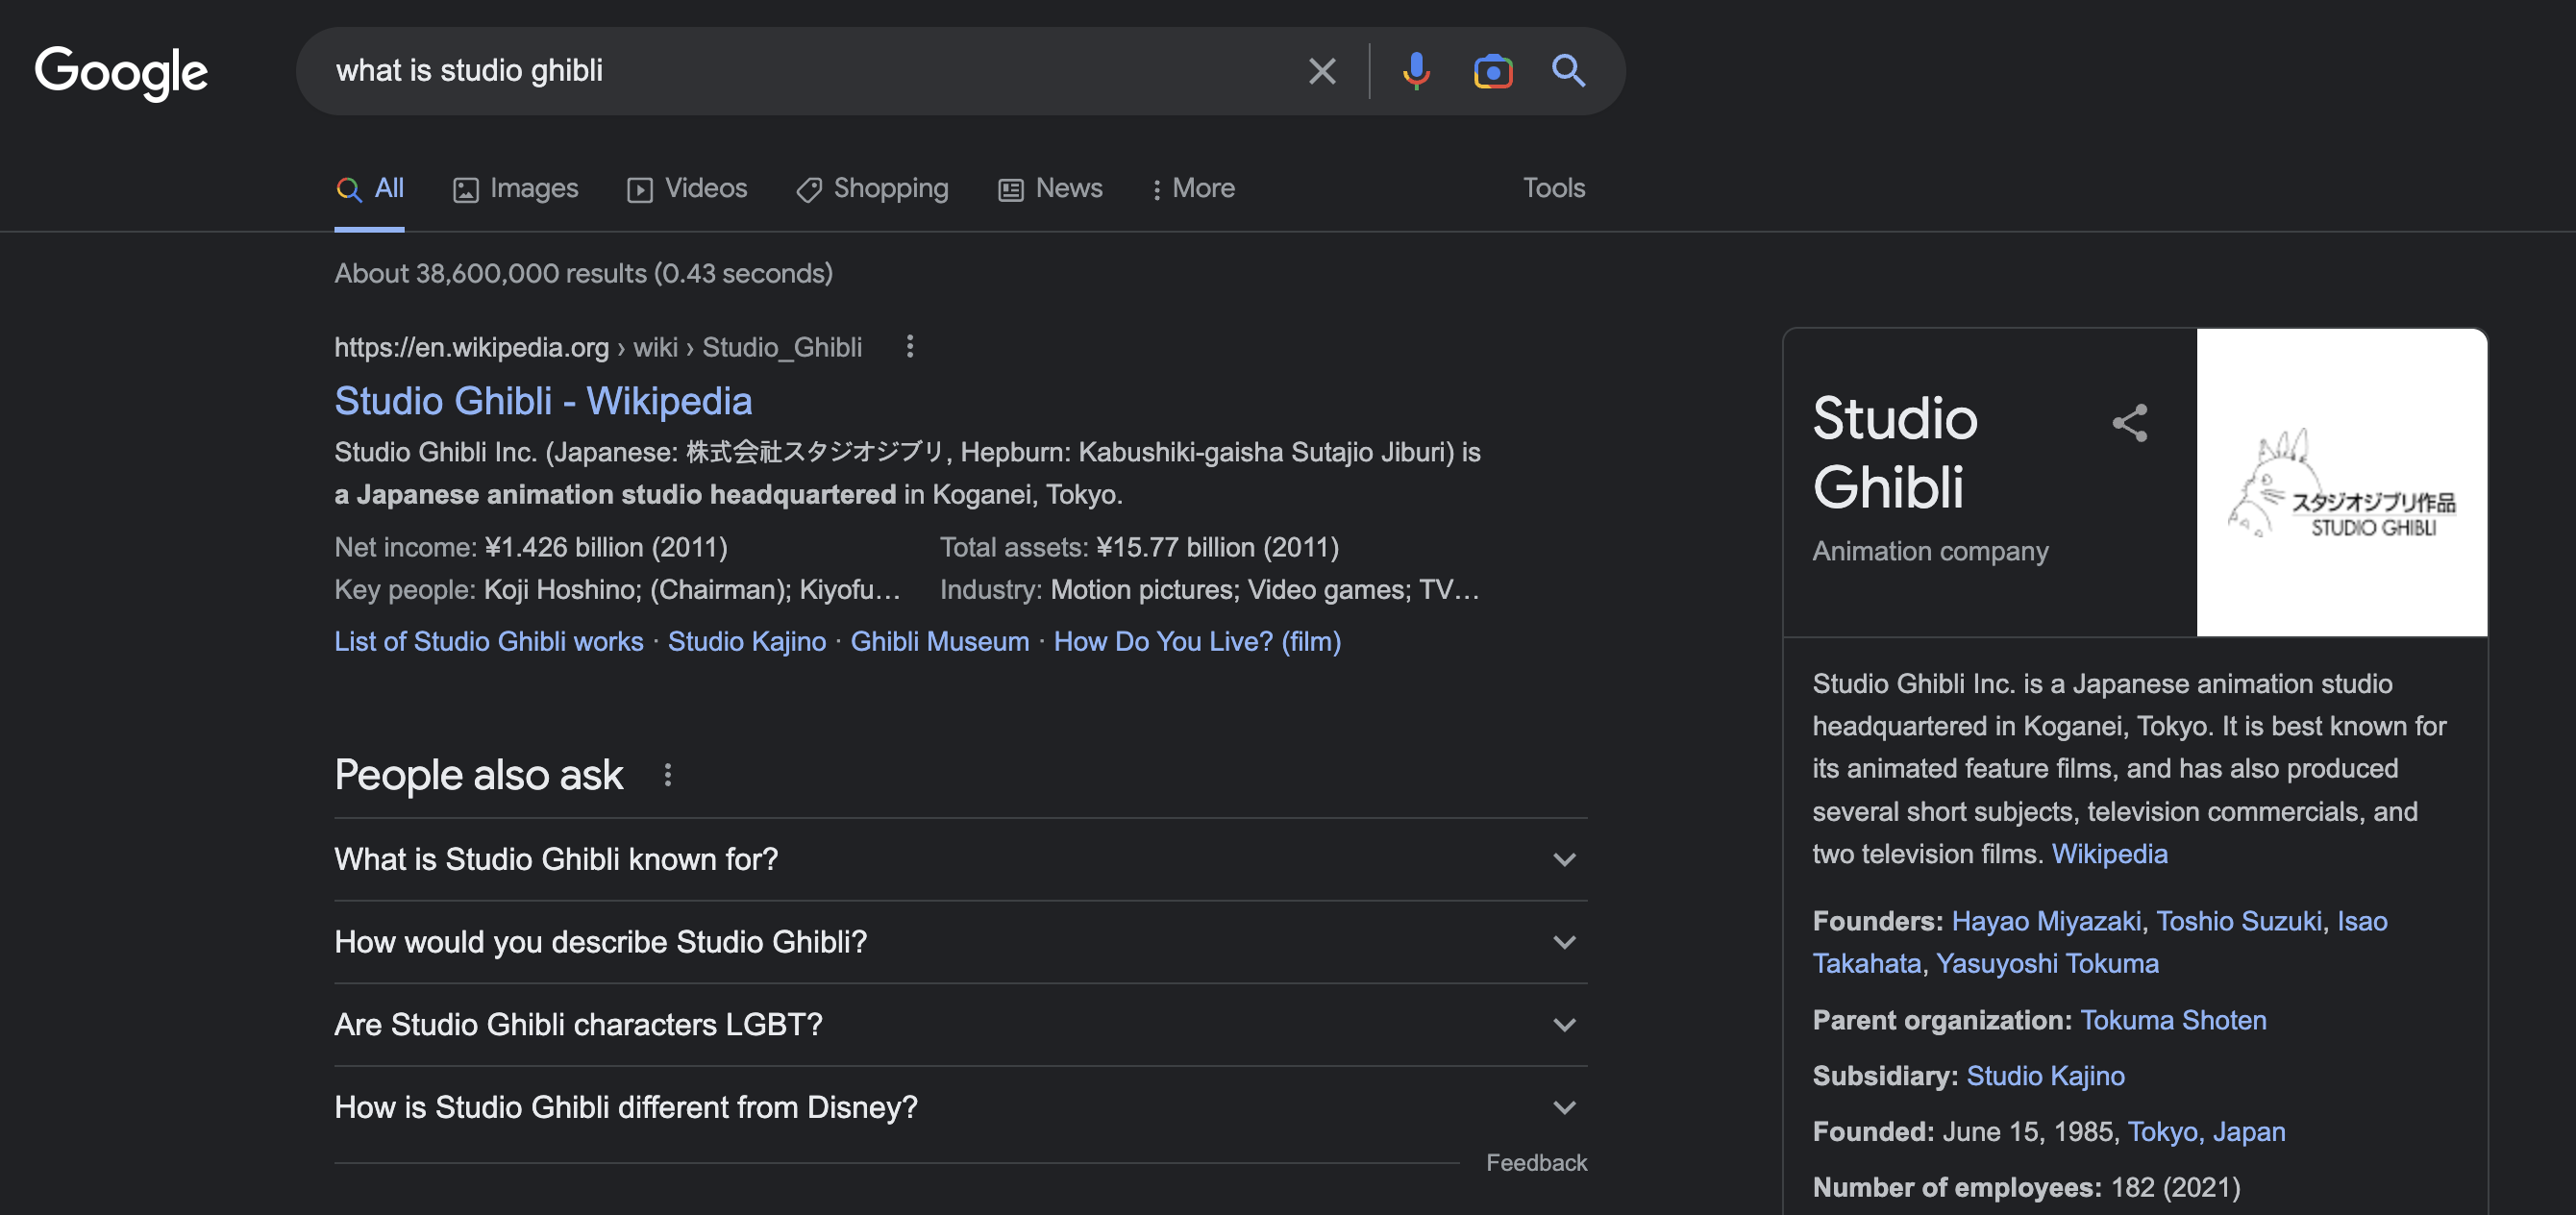Click 'Net income: ¥1.426 billion (2011)' text
Screen dimensions: 2576x1215
click(x=531, y=547)
